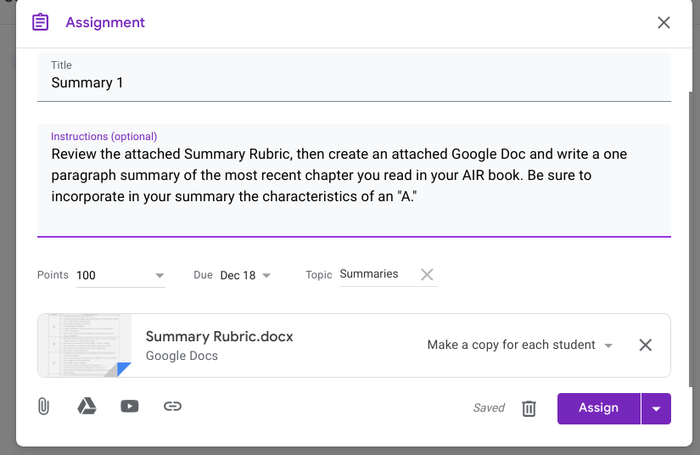The image size is (700, 455).
Task: Open the Google Drive attachment icon
Action: 87,407
